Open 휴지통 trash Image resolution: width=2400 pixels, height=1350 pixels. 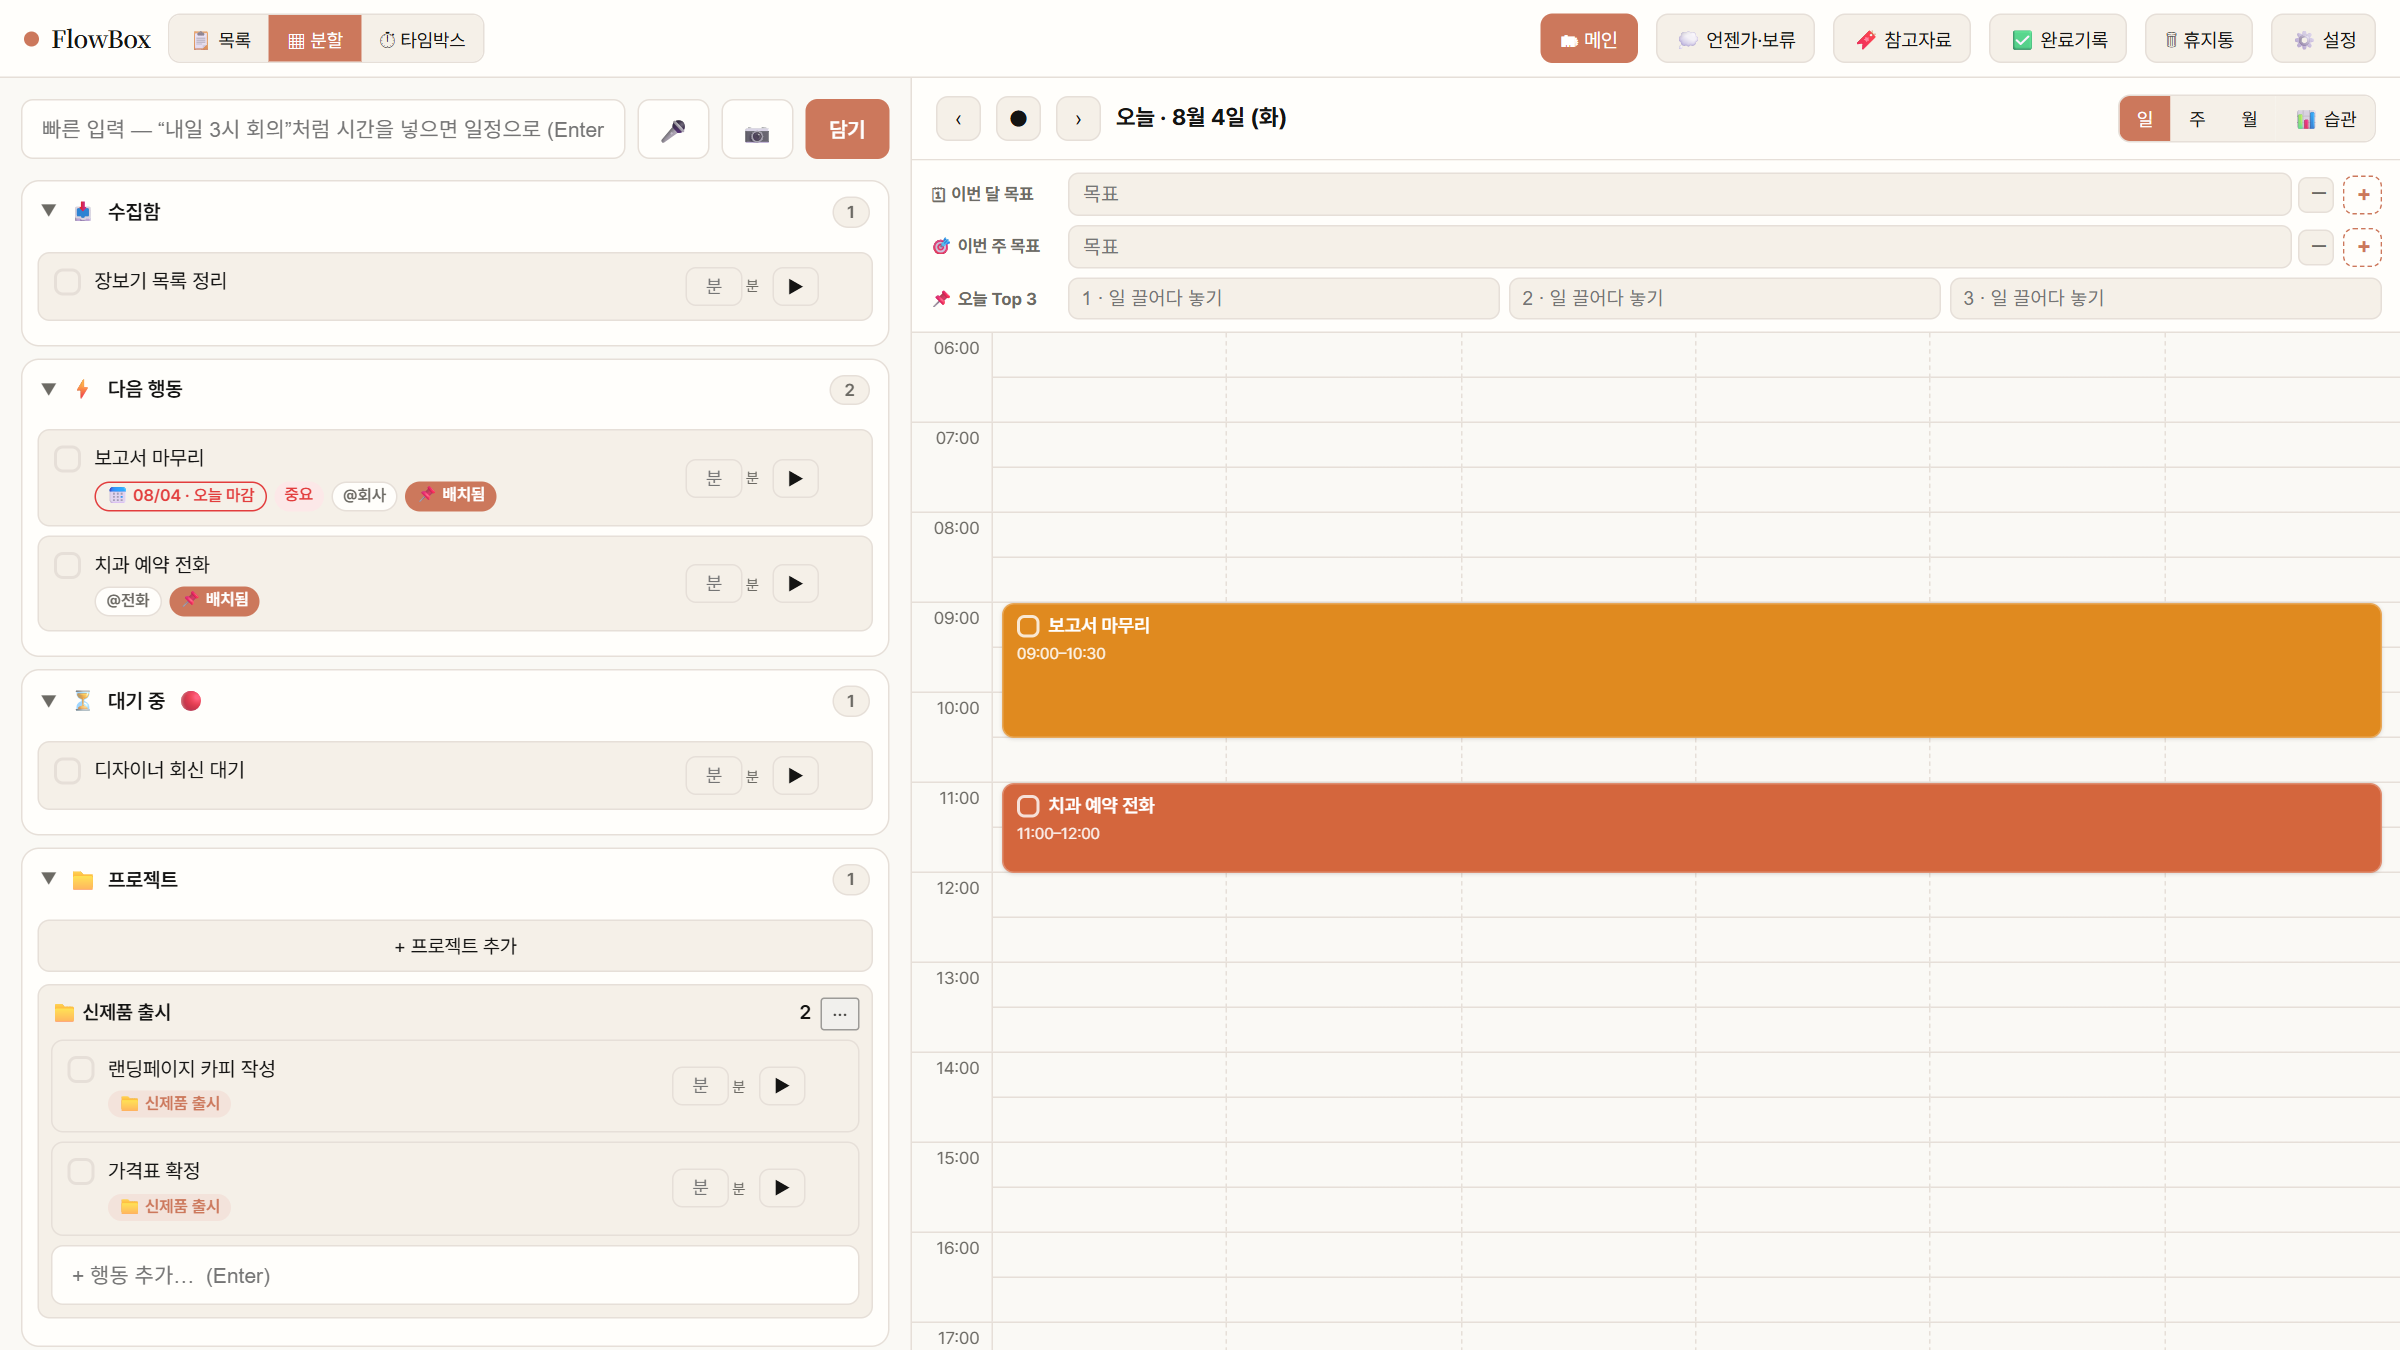tap(2198, 39)
